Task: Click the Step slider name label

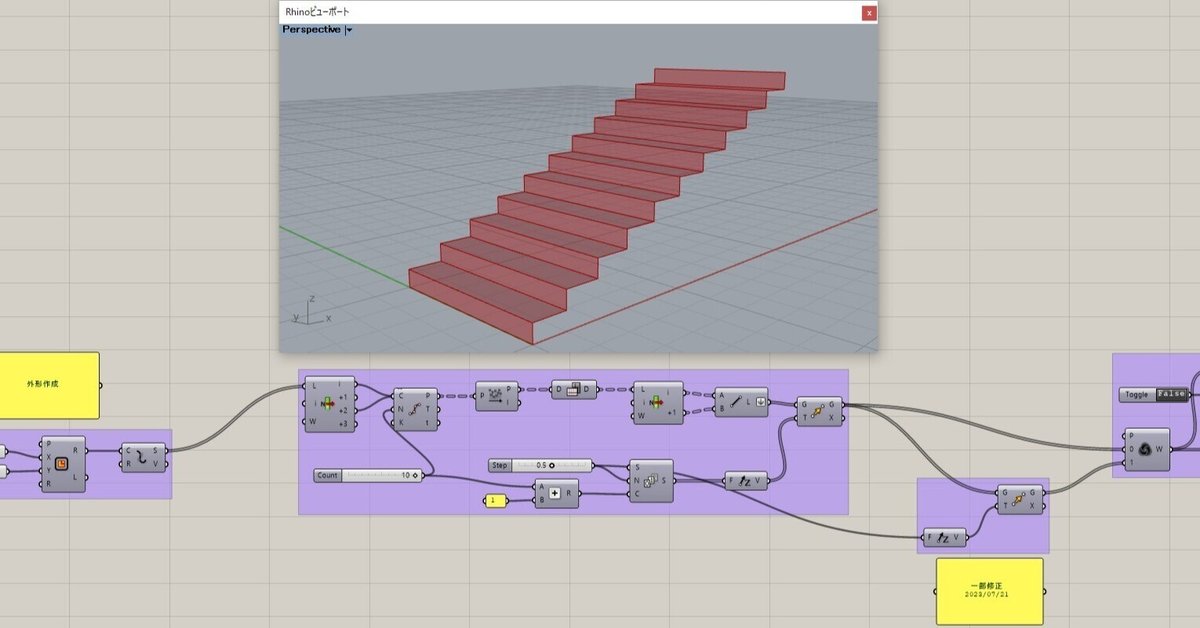Action: [501, 465]
